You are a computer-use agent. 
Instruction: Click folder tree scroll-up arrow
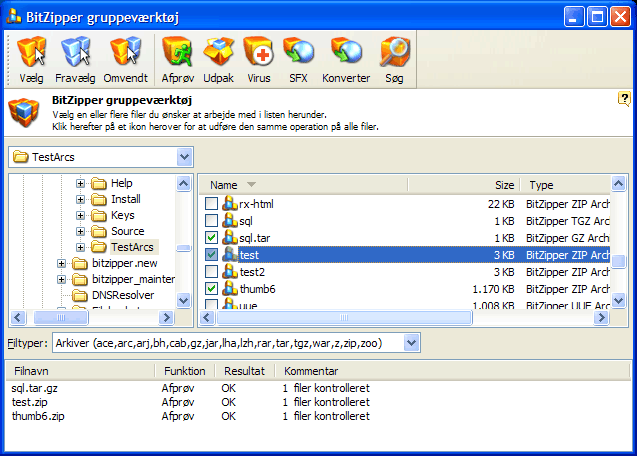[184, 184]
